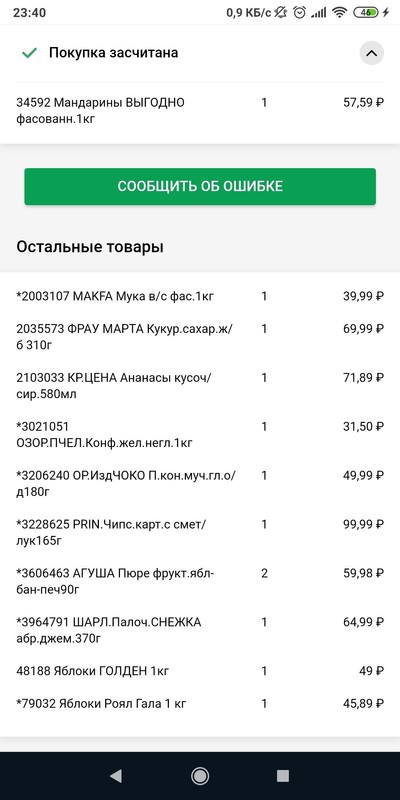Select the PRIN. Чипсы item row

pyautogui.click(x=200, y=533)
